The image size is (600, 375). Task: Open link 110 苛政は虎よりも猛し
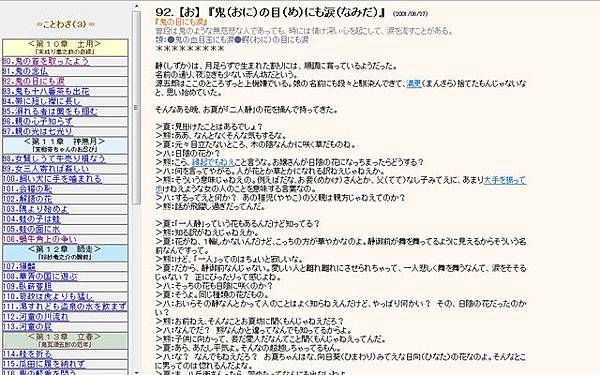pos(48,296)
